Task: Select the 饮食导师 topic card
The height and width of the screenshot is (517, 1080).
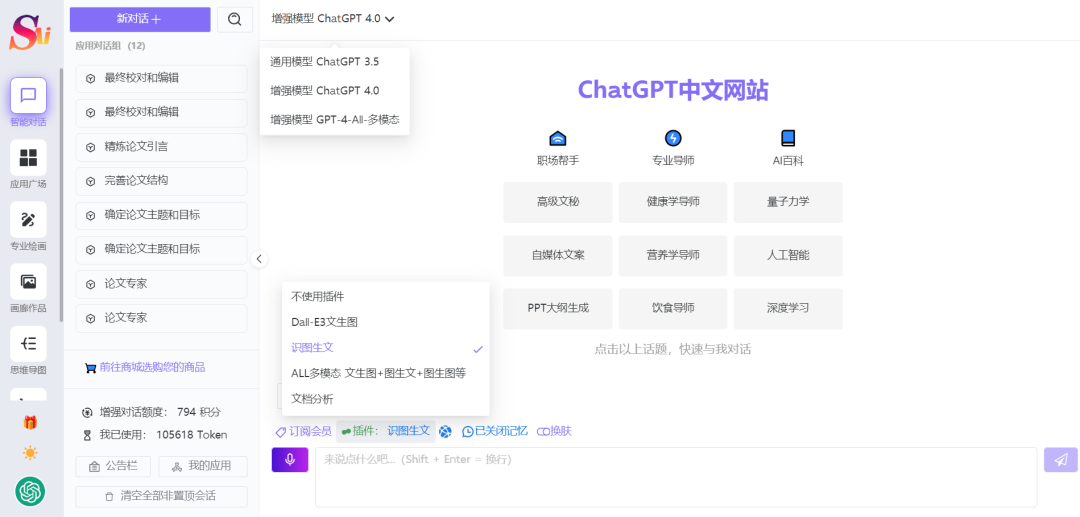Action: (x=673, y=308)
